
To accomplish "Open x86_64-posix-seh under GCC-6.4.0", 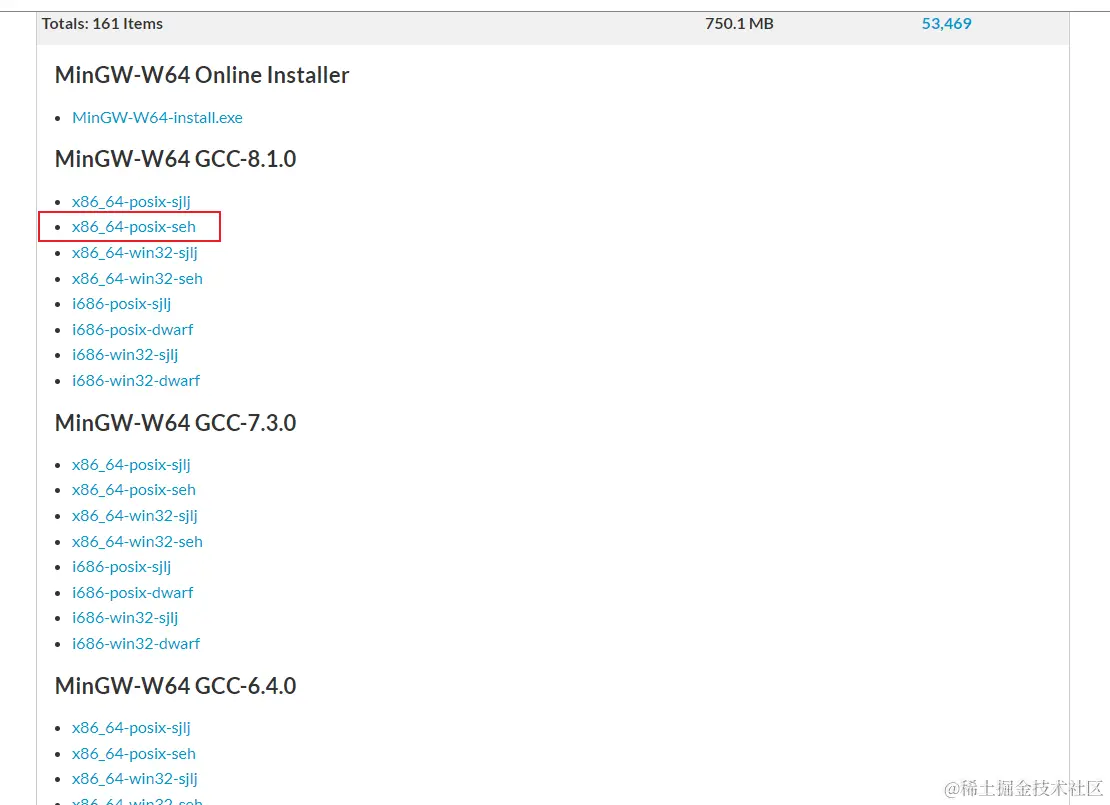I will tap(134, 753).
